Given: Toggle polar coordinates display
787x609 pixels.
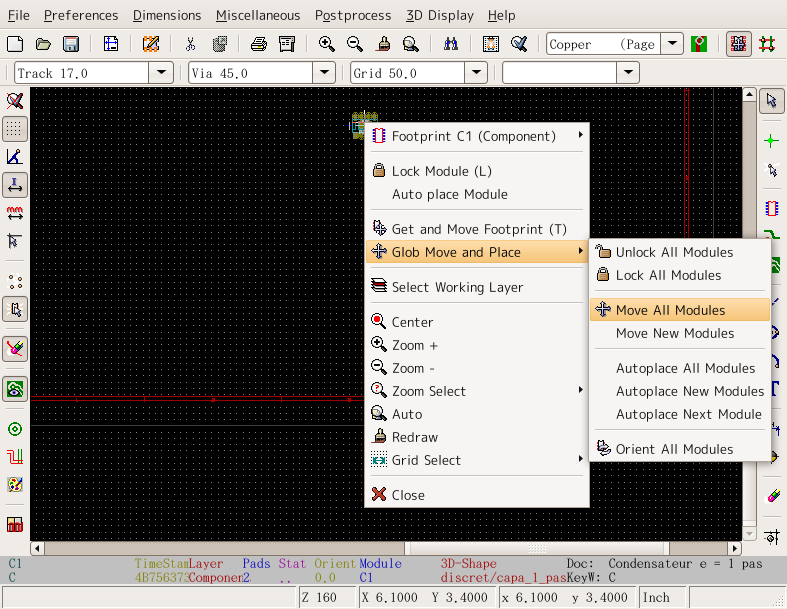Looking at the screenshot, I should [x=15, y=157].
